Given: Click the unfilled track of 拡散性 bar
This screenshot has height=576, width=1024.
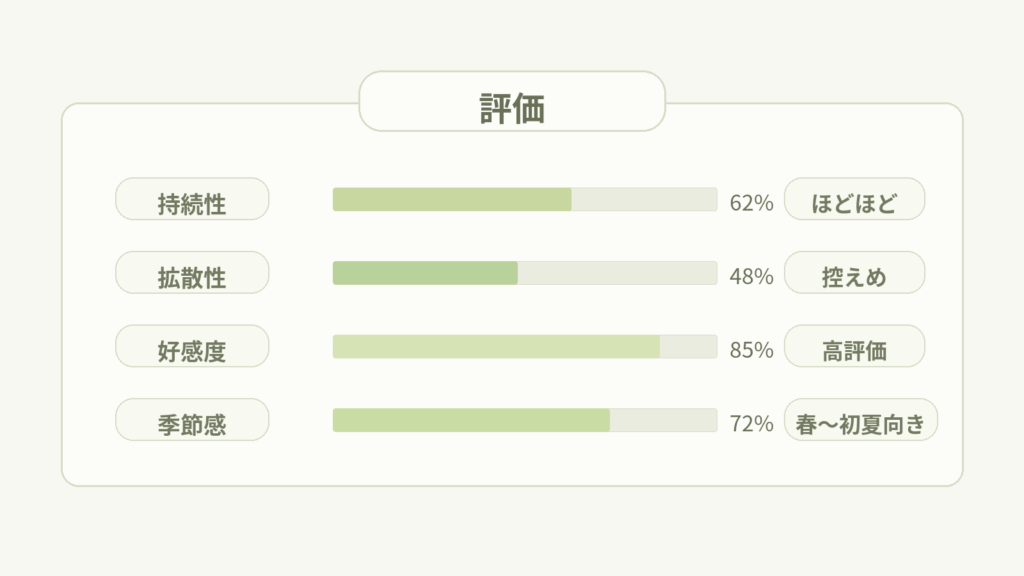Looking at the screenshot, I should point(617,273).
